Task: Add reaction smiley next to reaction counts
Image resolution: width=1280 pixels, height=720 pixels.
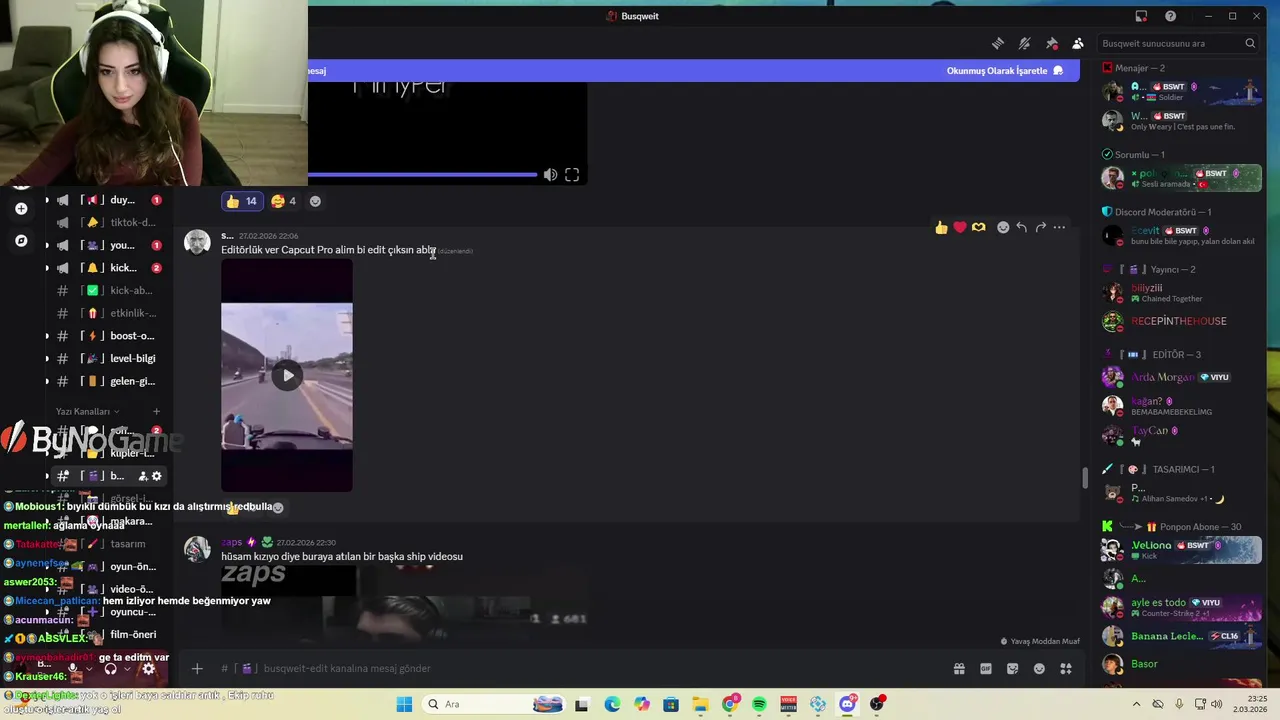Action: point(315,201)
